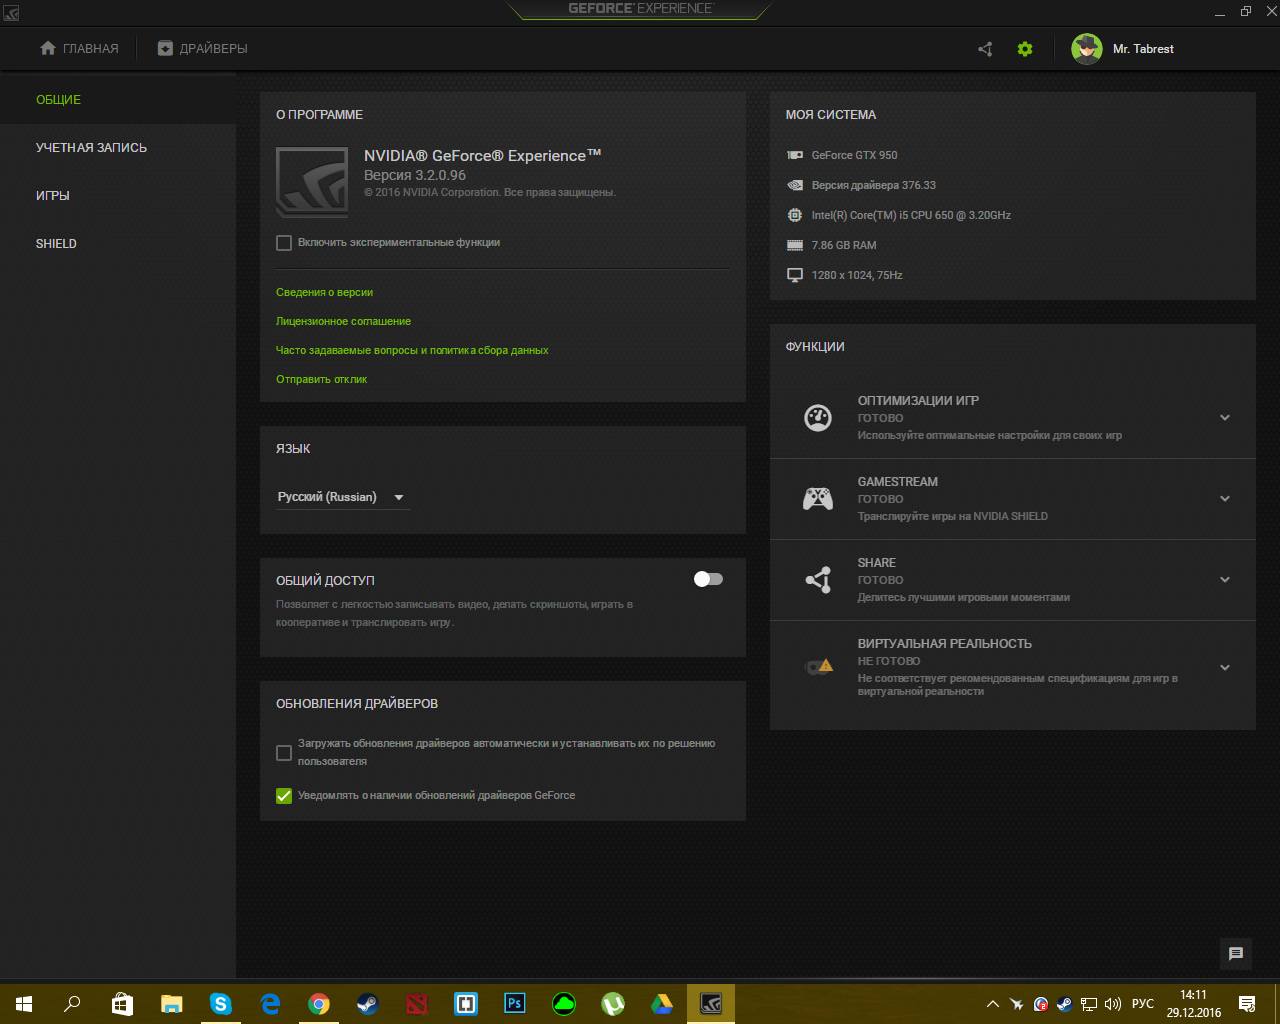Uncheck notify about GeForce driver updates

point(284,796)
